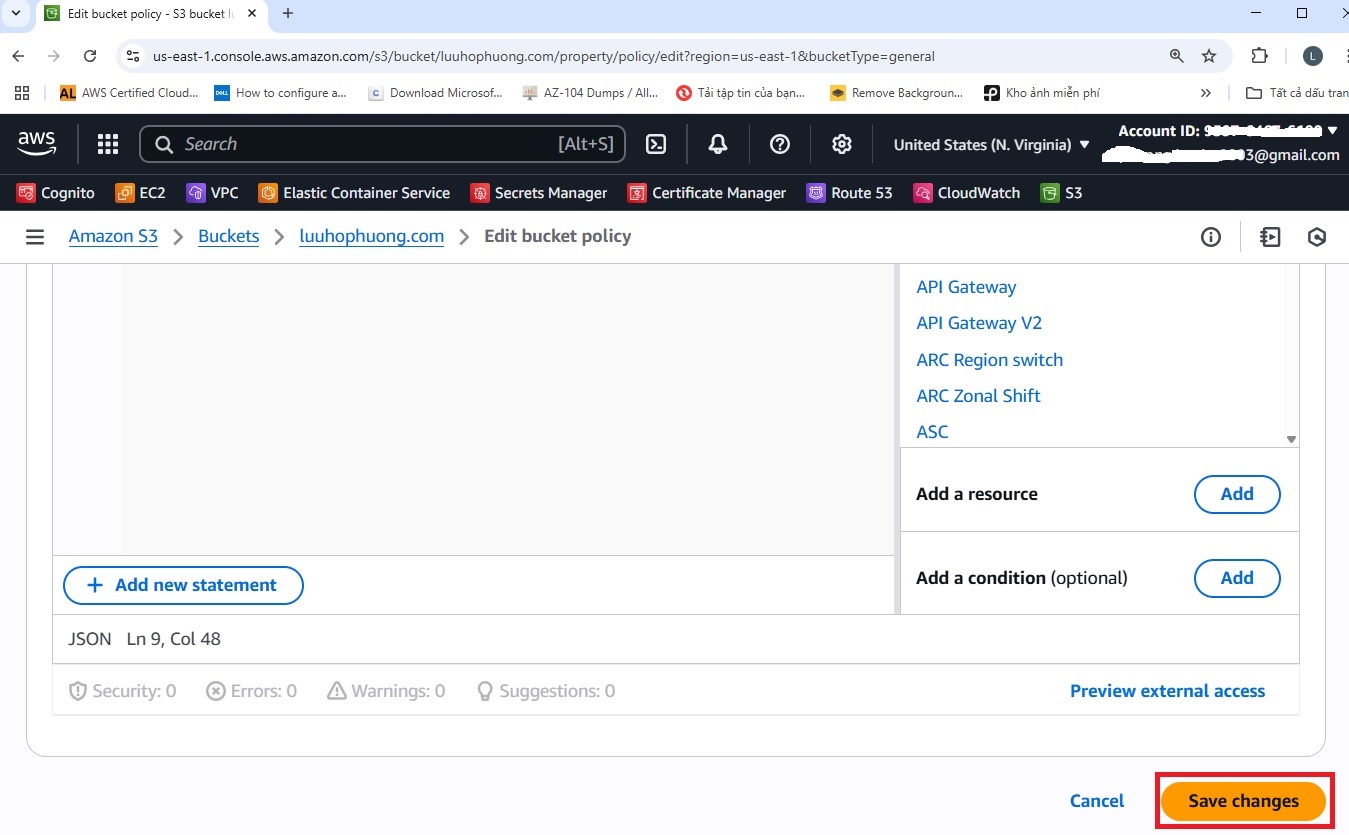The height and width of the screenshot is (835, 1349).
Task: Bookmark this page with the star icon
Action: coord(1209,56)
